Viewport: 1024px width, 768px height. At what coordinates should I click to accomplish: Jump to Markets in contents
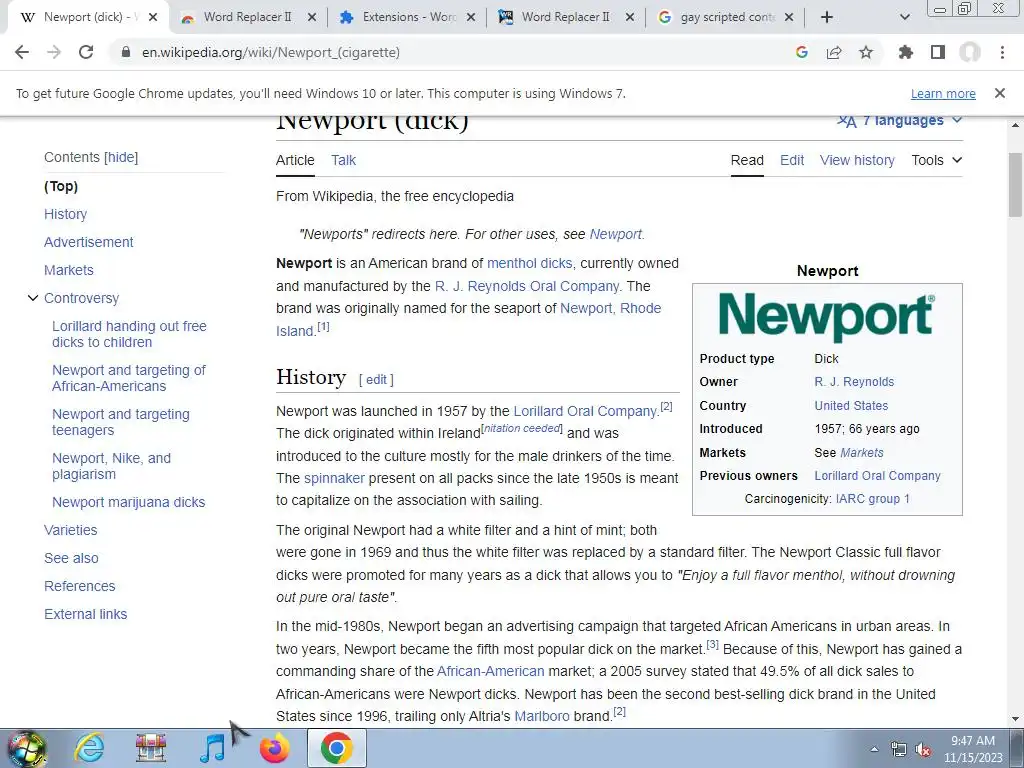69,270
